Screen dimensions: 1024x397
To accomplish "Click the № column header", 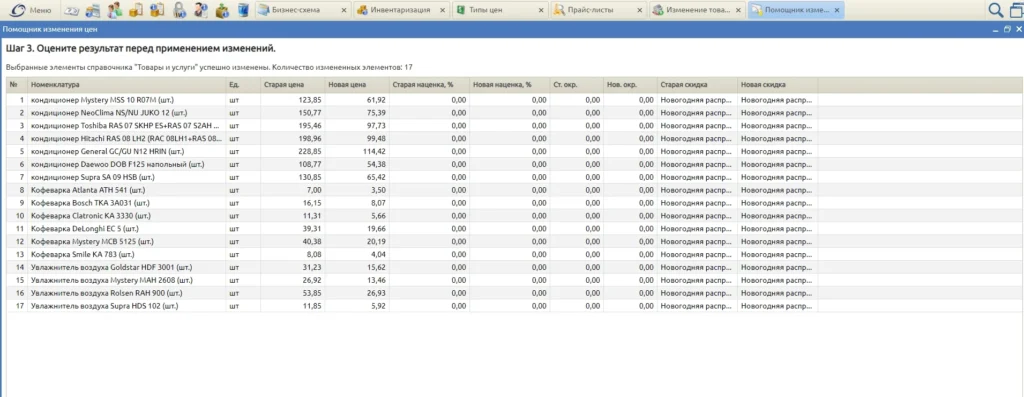I will 17,85.
